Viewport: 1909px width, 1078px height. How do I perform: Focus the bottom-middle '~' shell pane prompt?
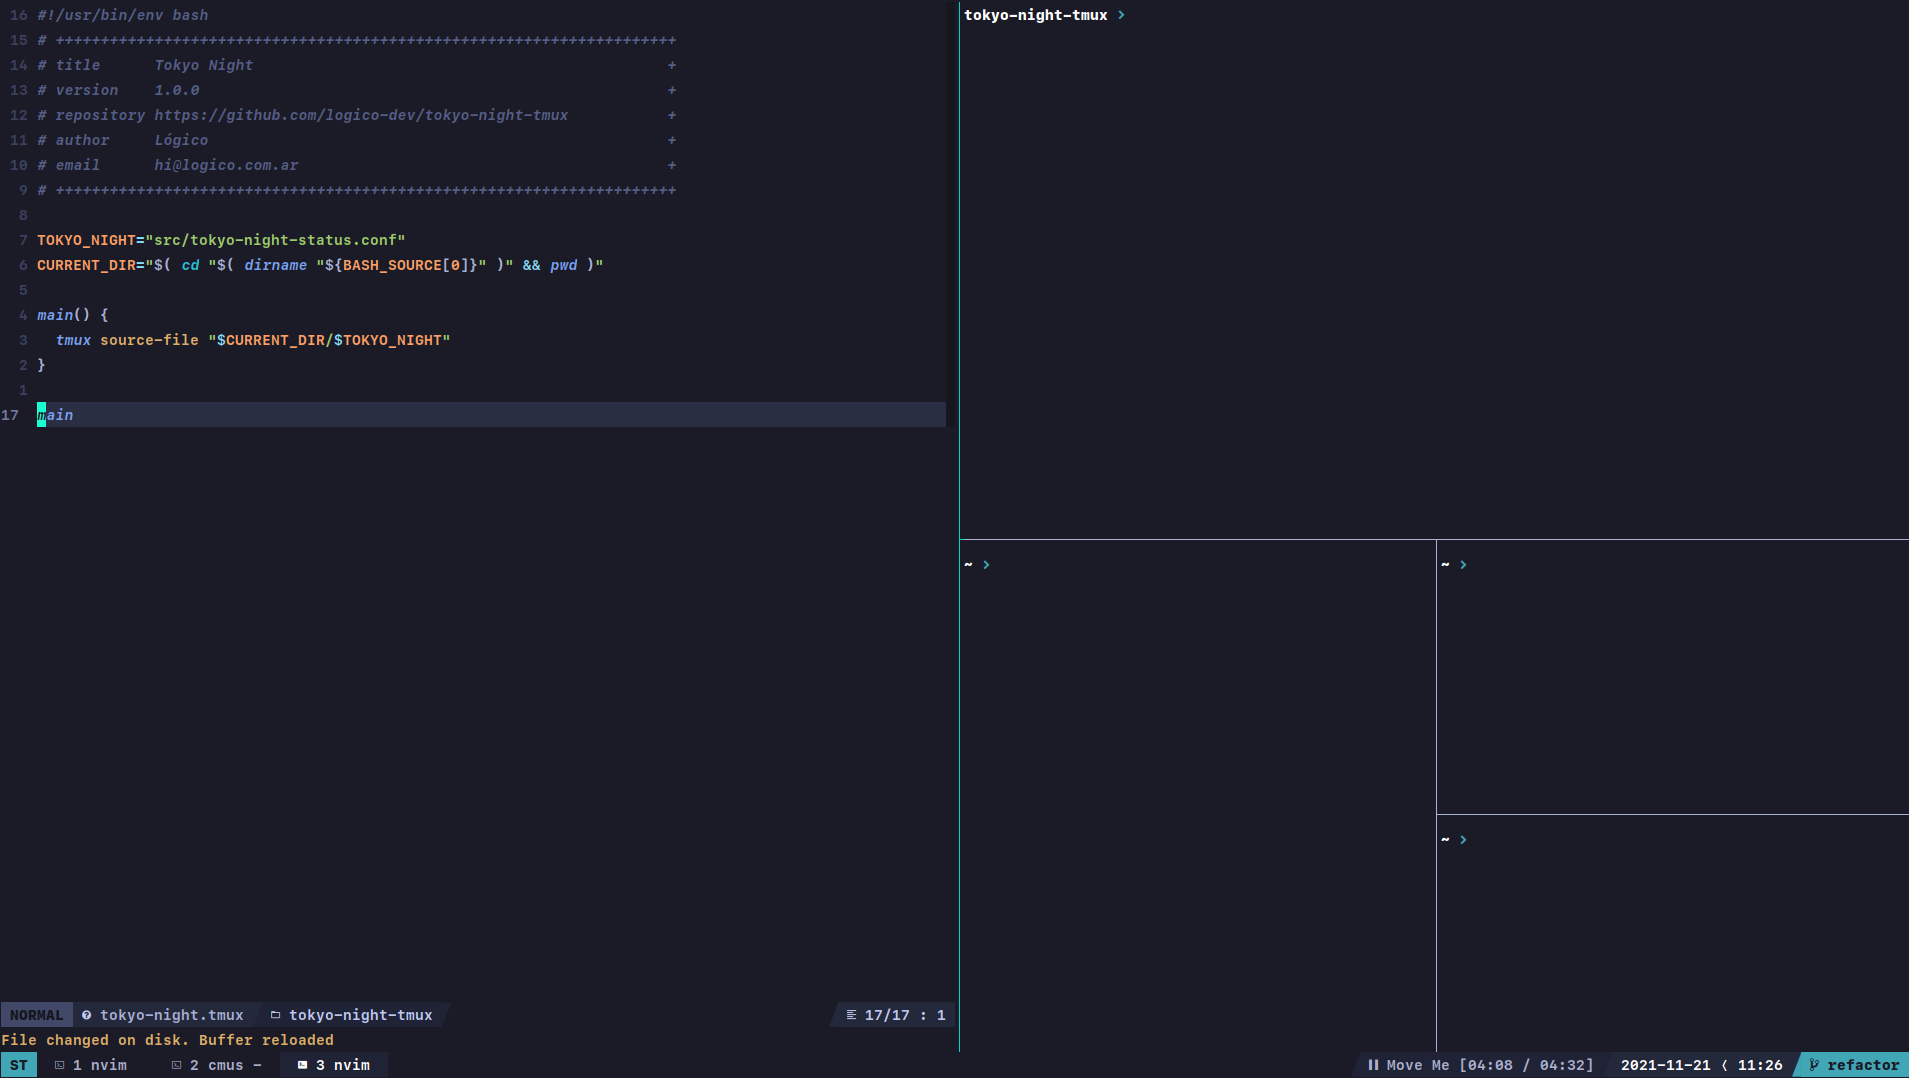click(977, 565)
